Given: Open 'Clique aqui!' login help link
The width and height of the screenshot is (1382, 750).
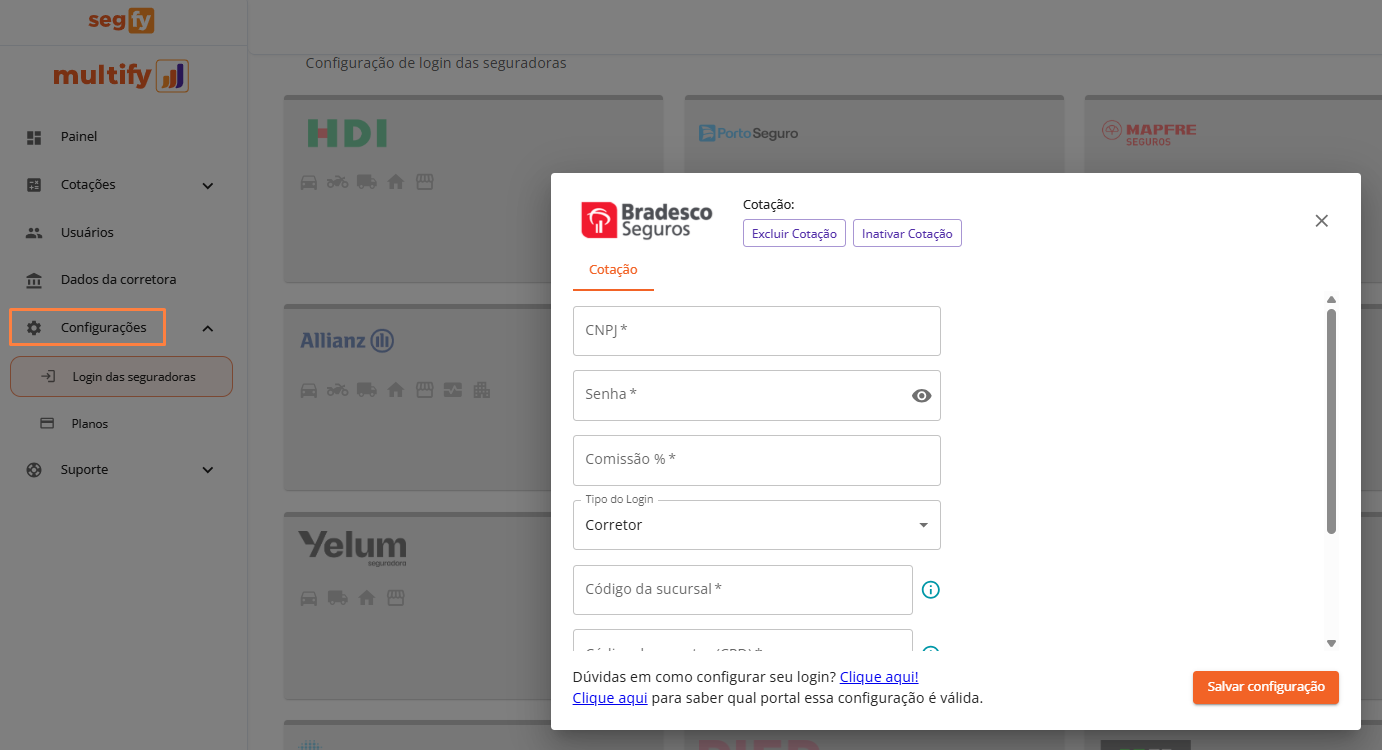Looking at the screenshot, I should click(879, 677).
